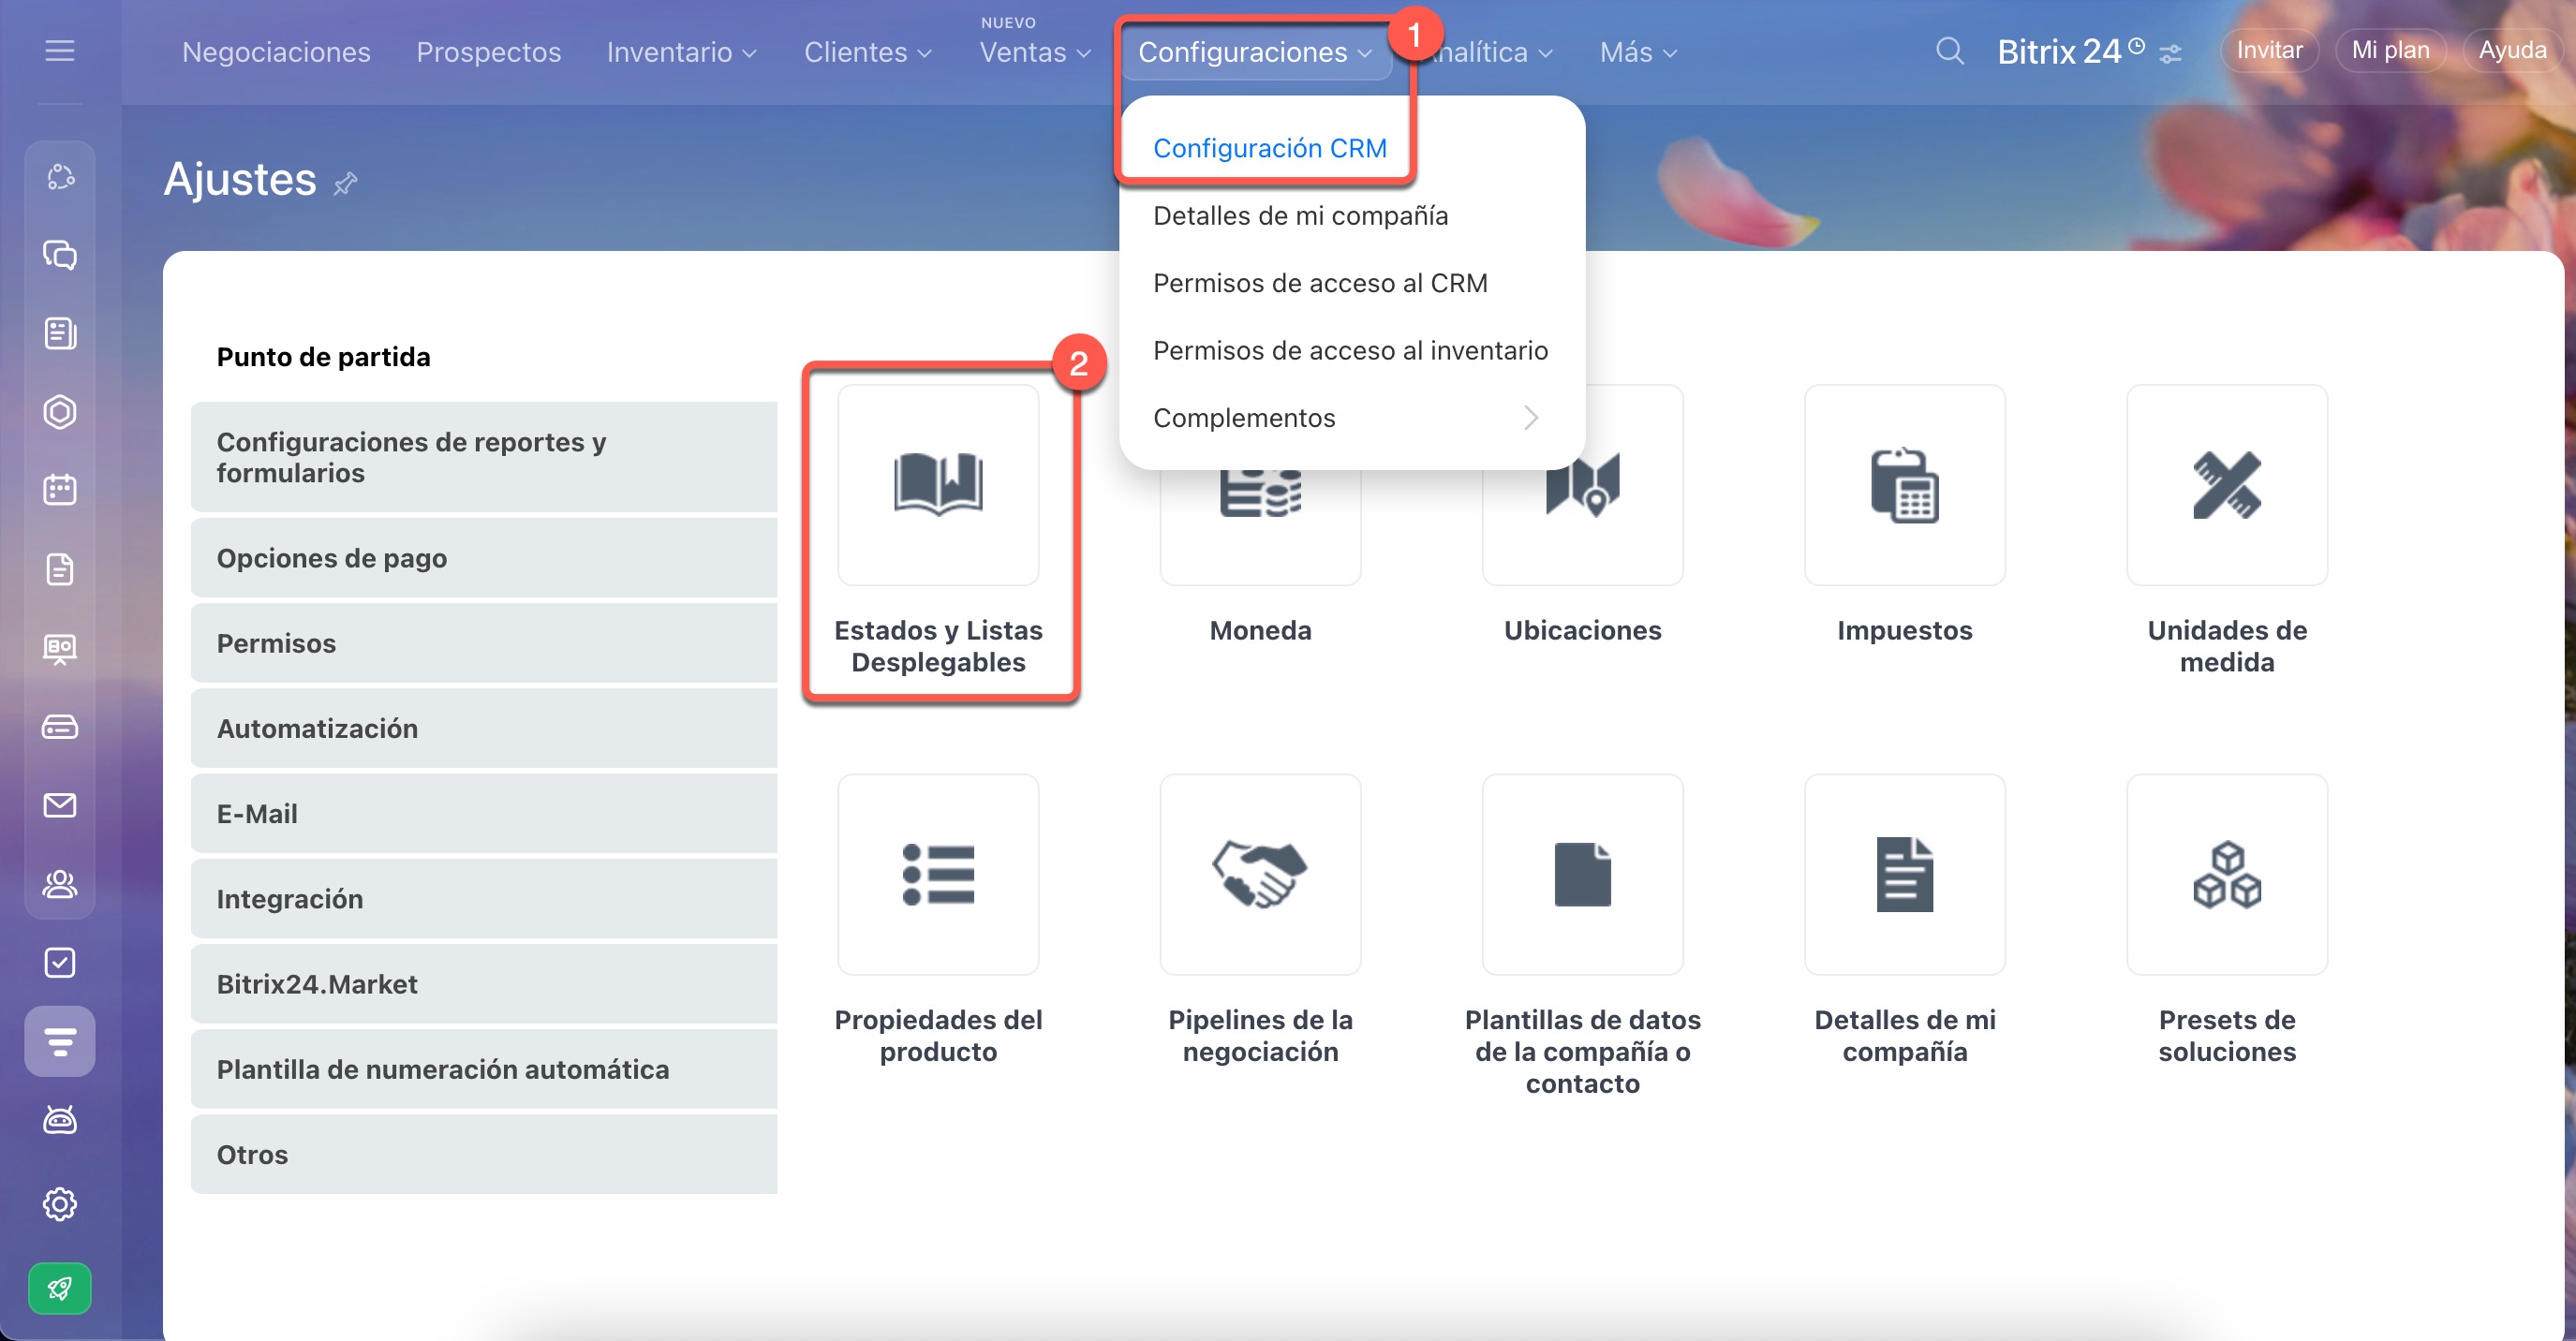
Task: Open the Negociaciones tab
Action: (276, 52)
